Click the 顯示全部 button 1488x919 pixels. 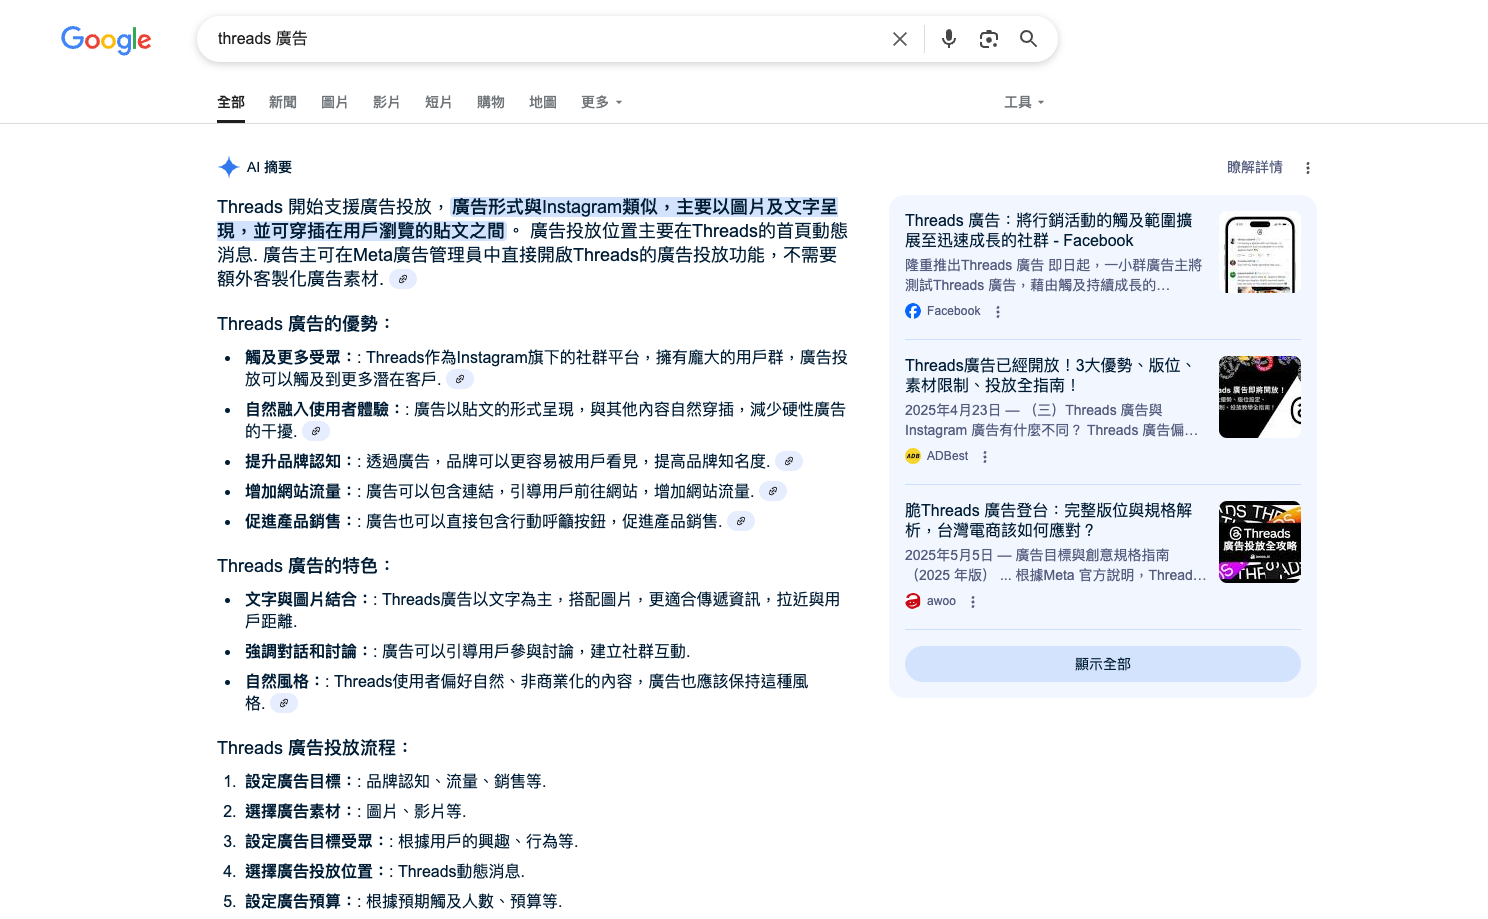1103,664
